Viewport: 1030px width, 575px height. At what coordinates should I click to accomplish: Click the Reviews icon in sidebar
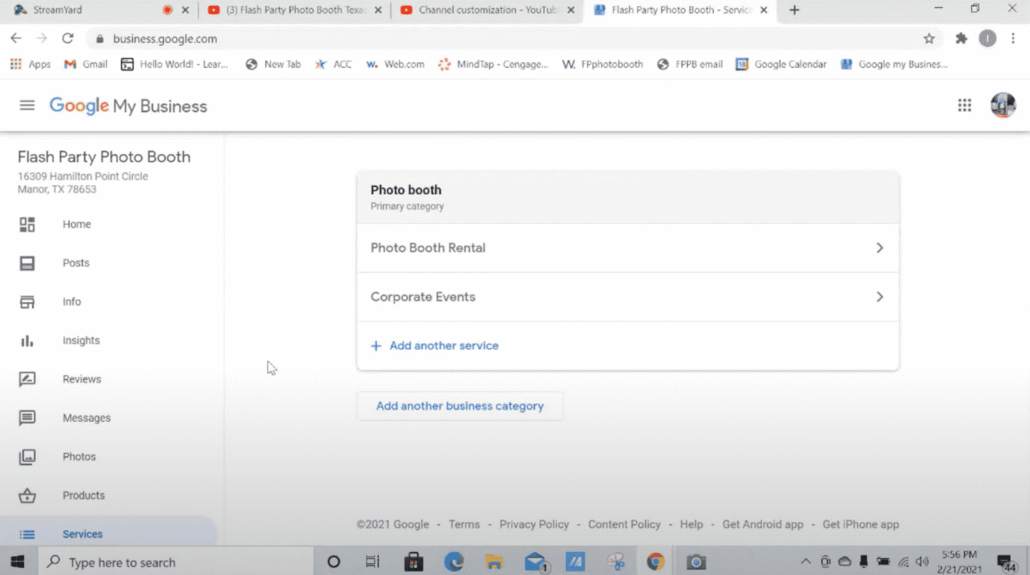click(27, 379)
